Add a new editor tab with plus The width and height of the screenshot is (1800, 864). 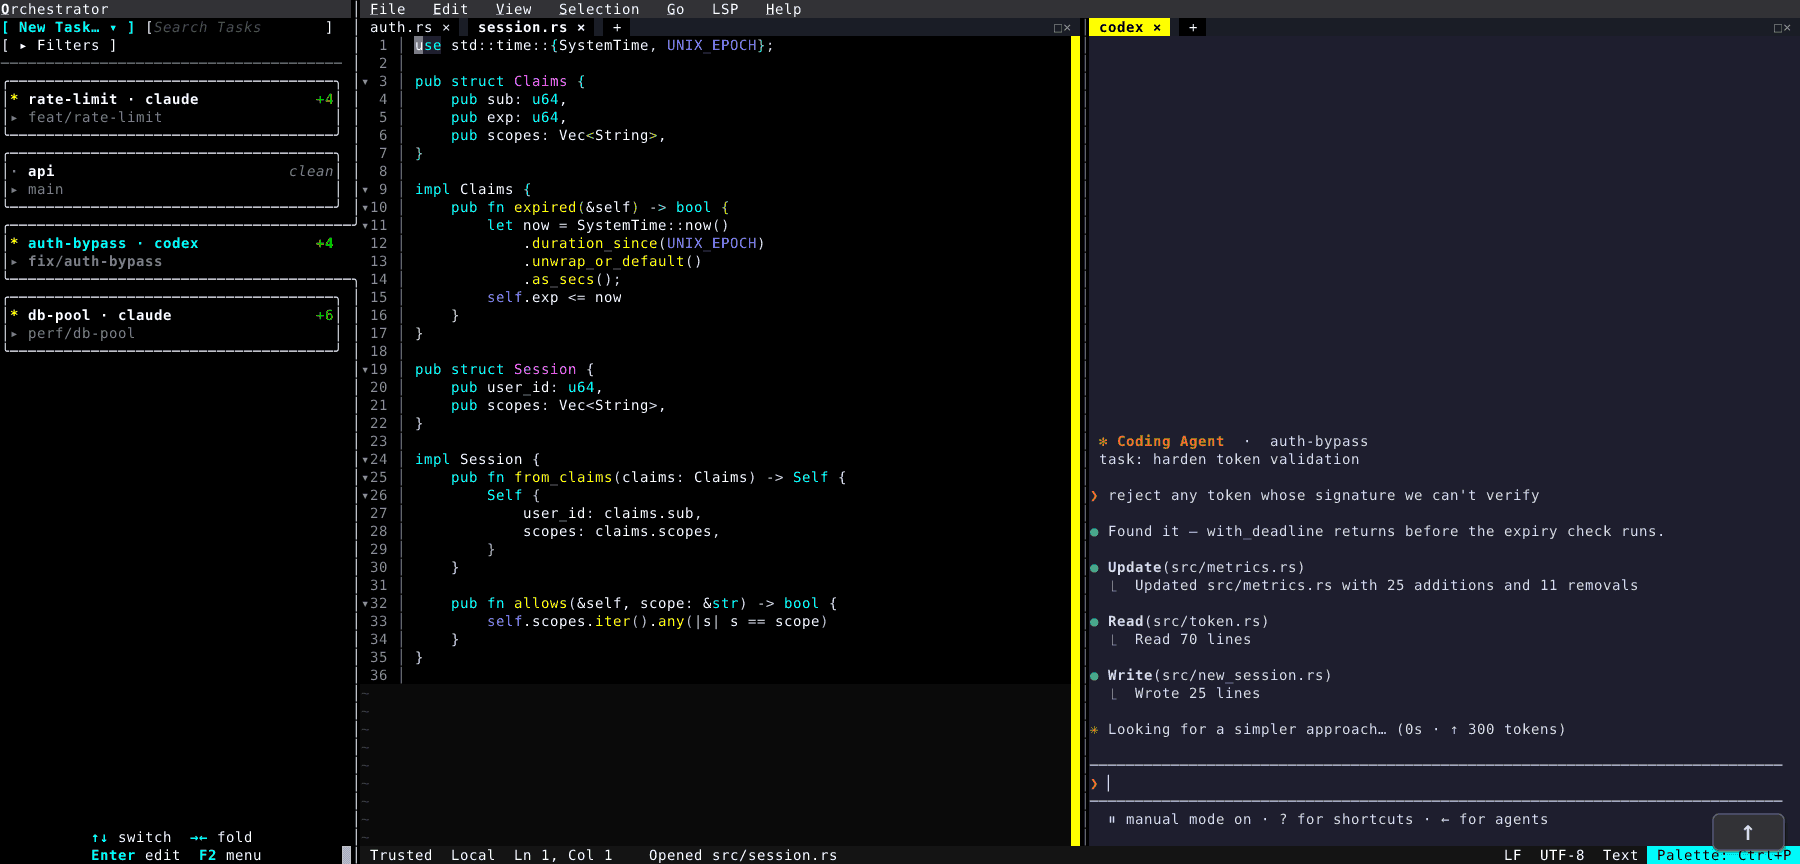pyautogui.click(x=617, y=27)
